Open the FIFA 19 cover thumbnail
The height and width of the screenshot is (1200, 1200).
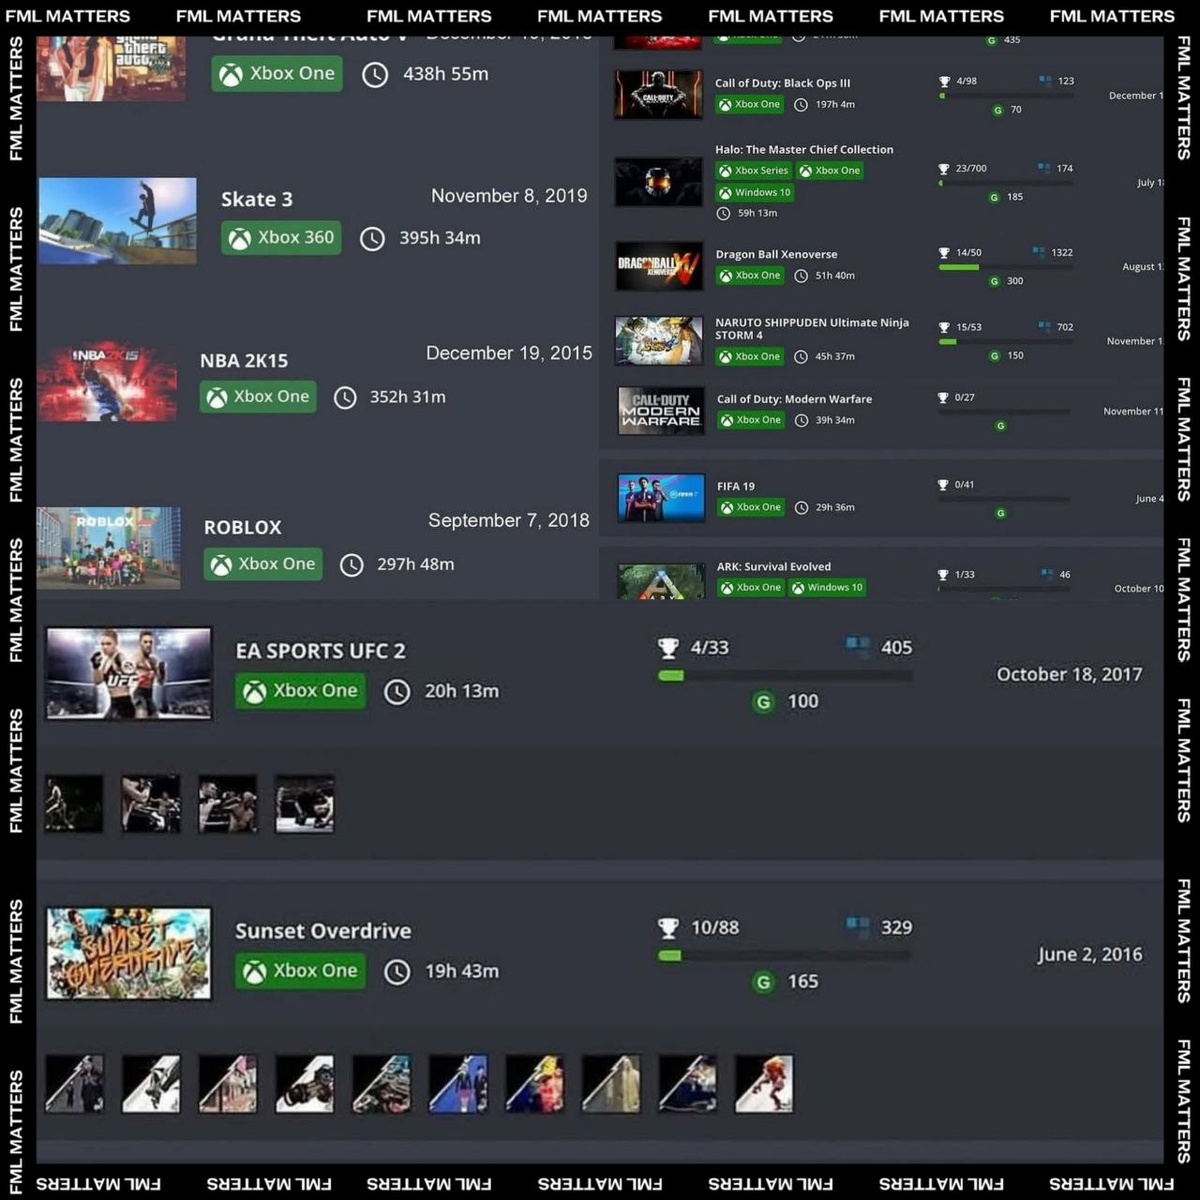tap(661, 497)
